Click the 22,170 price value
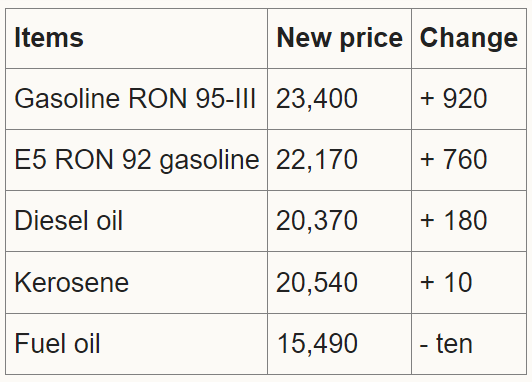 pos(317,160)
